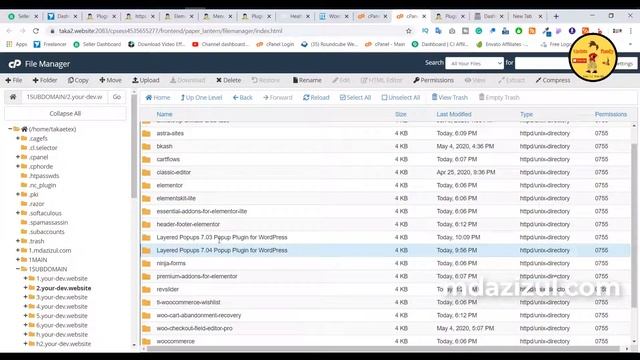Collapse the /home/takaetex root node
The height and width of the screenshot is (360, 640).
(x=10, y=129)
